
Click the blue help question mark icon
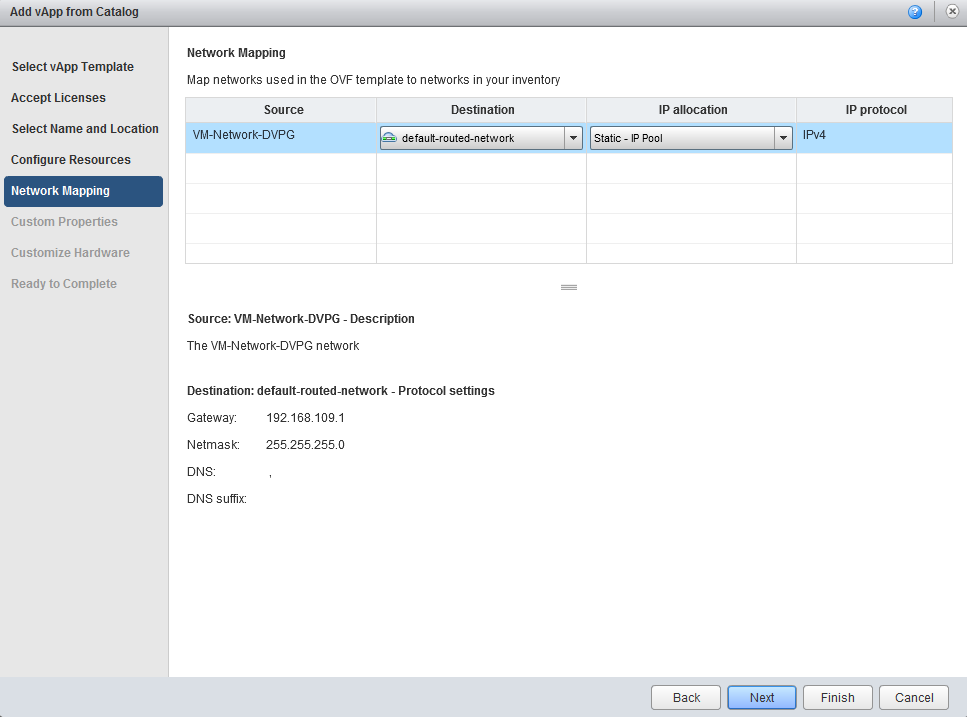(915, 12)
